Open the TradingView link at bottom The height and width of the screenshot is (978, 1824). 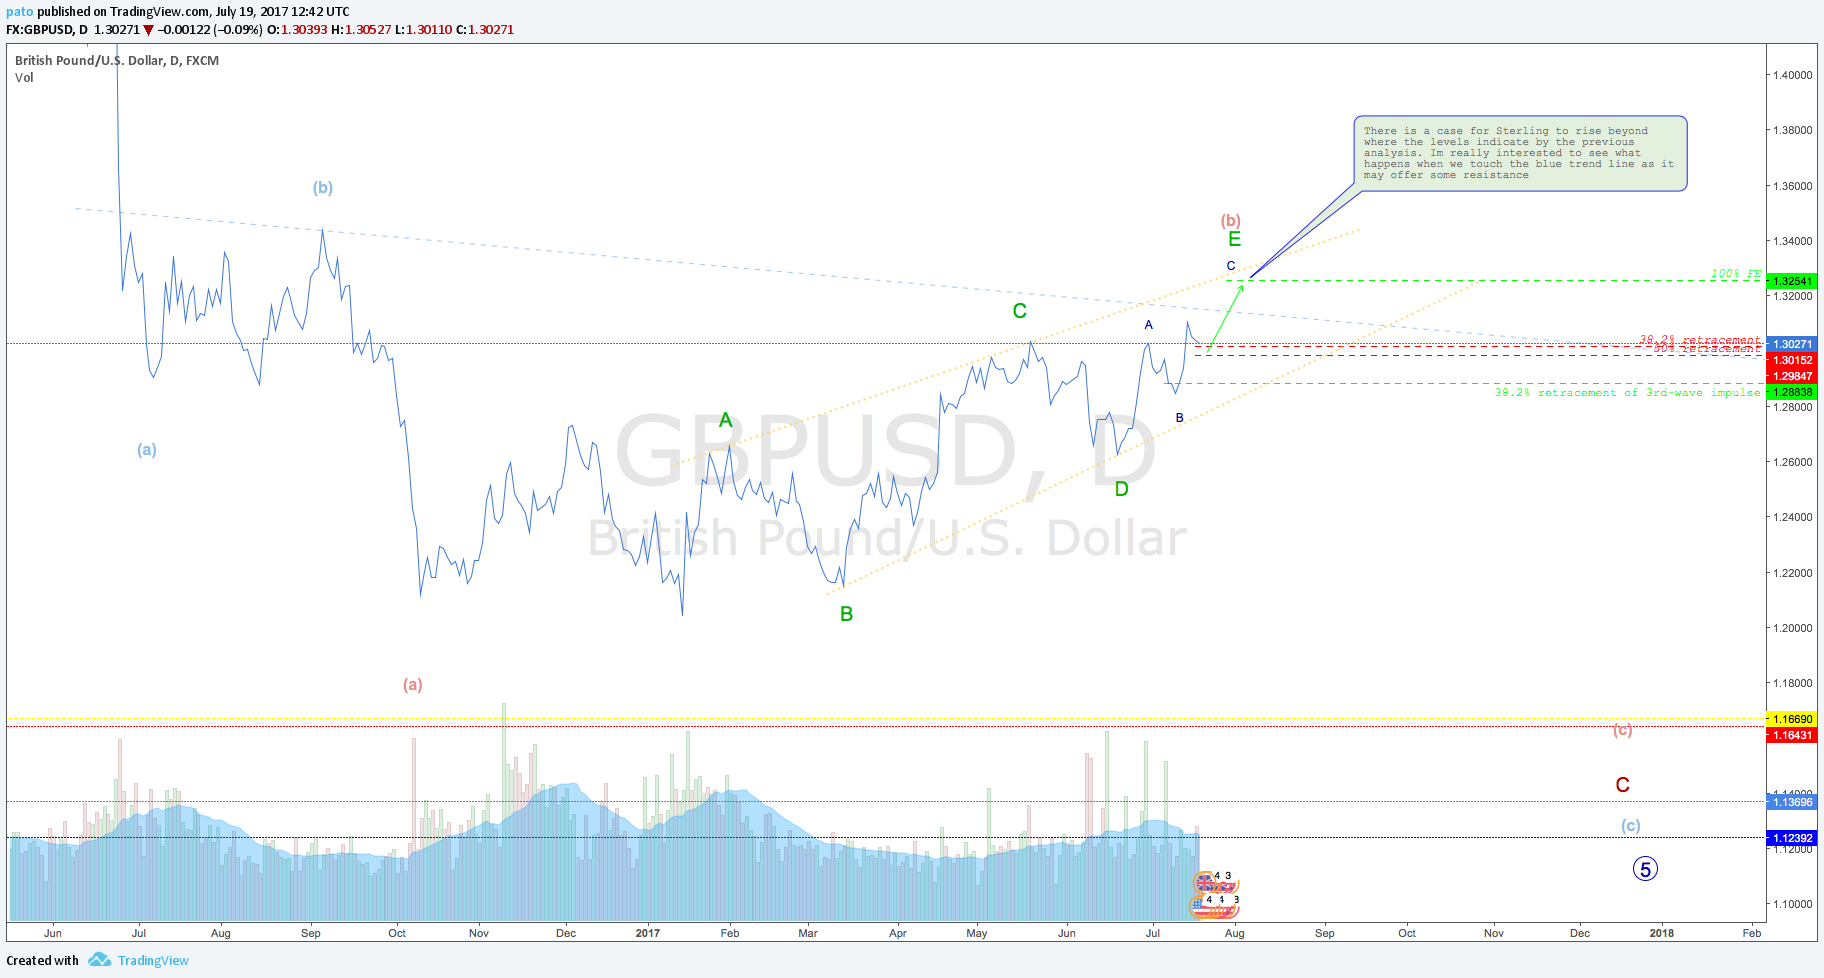point(153,961)
